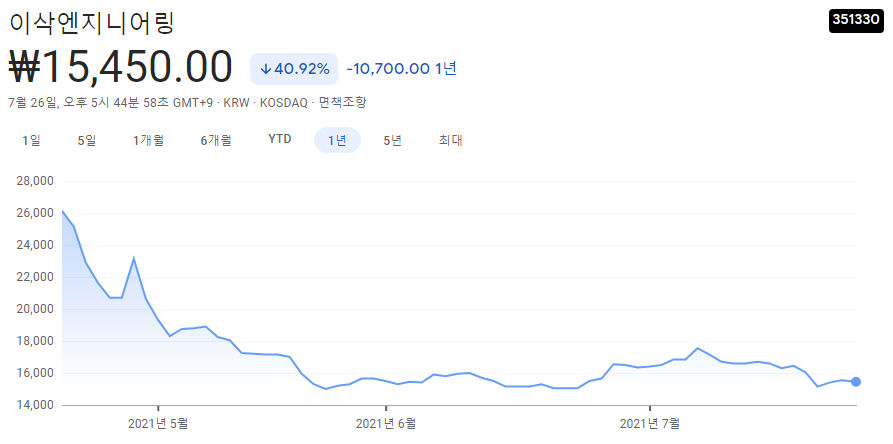Click the current price endpoint dot on chart
Screen dimensions: 893x444
point(855,381)
